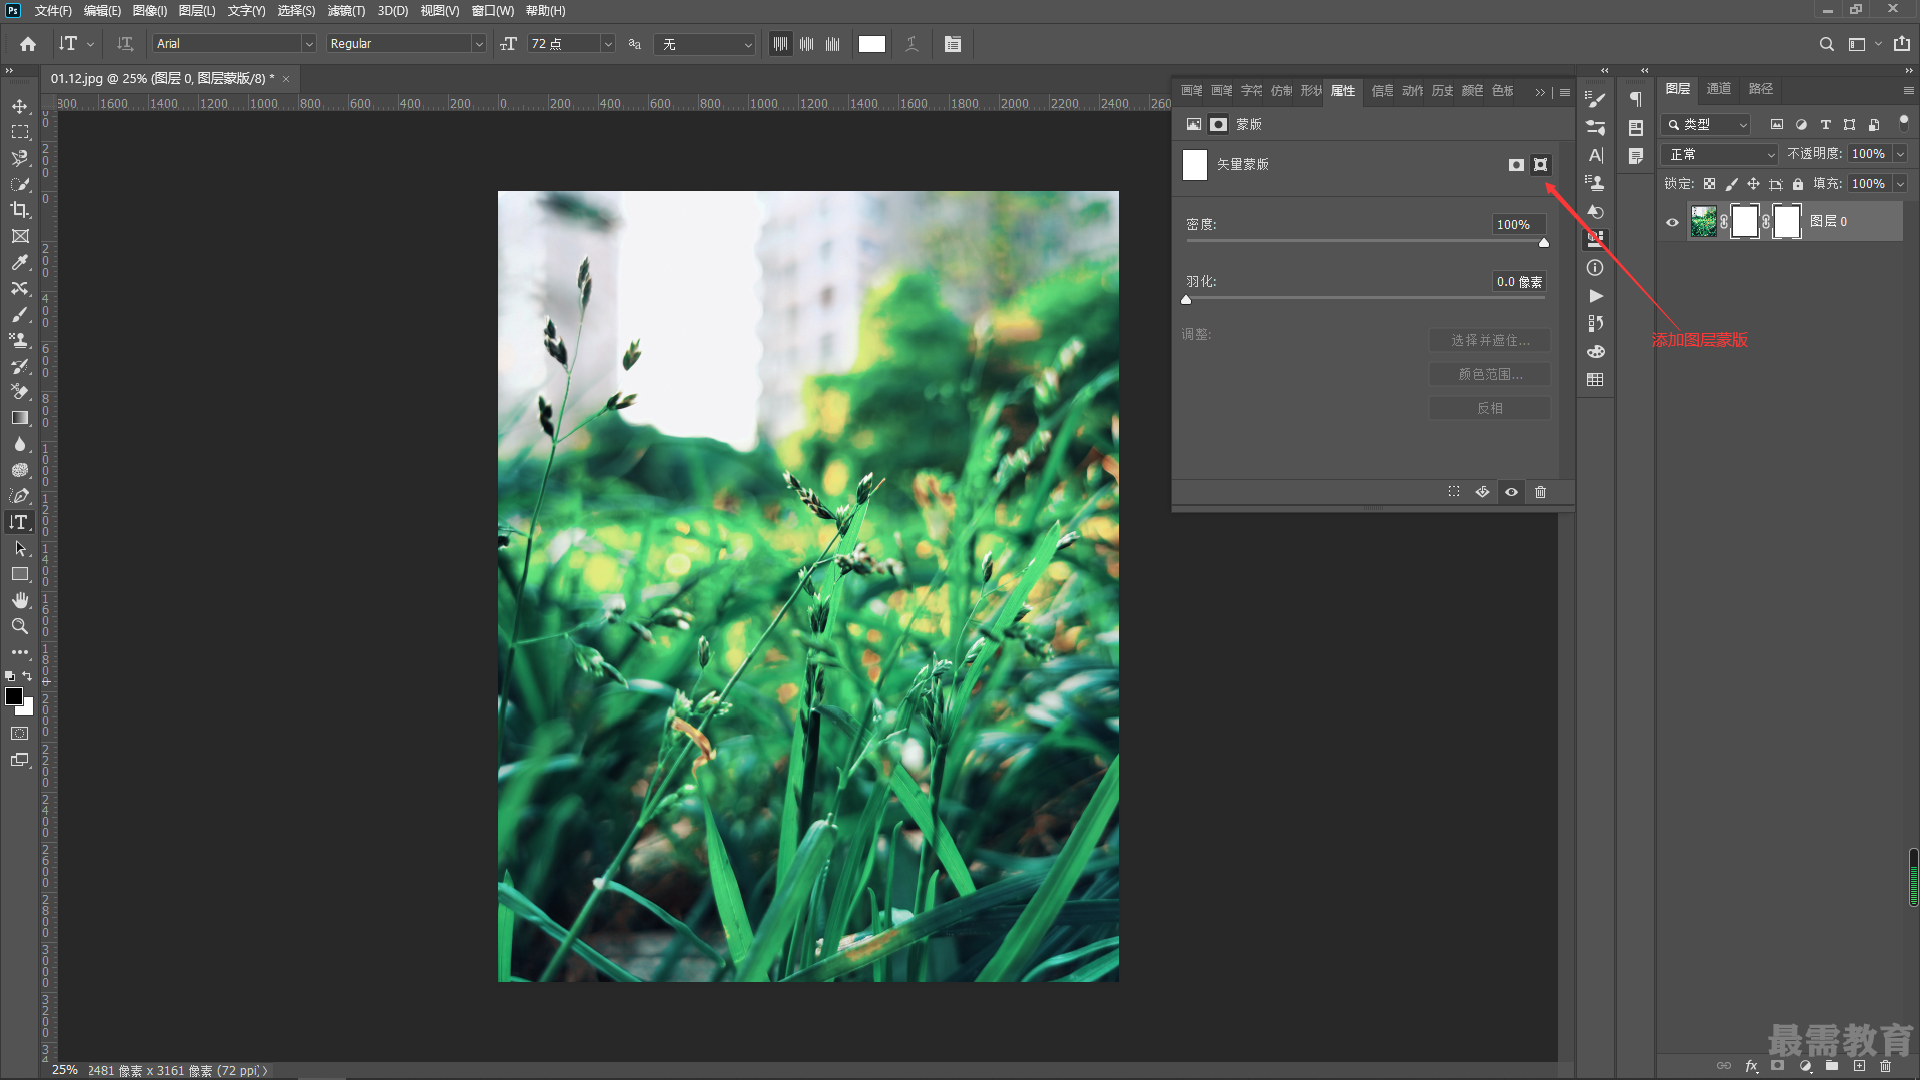Screen dimensions: 1920x1080
Task: Click the 羽化 feather slider handle
Action: click(x=1186, y=299)
